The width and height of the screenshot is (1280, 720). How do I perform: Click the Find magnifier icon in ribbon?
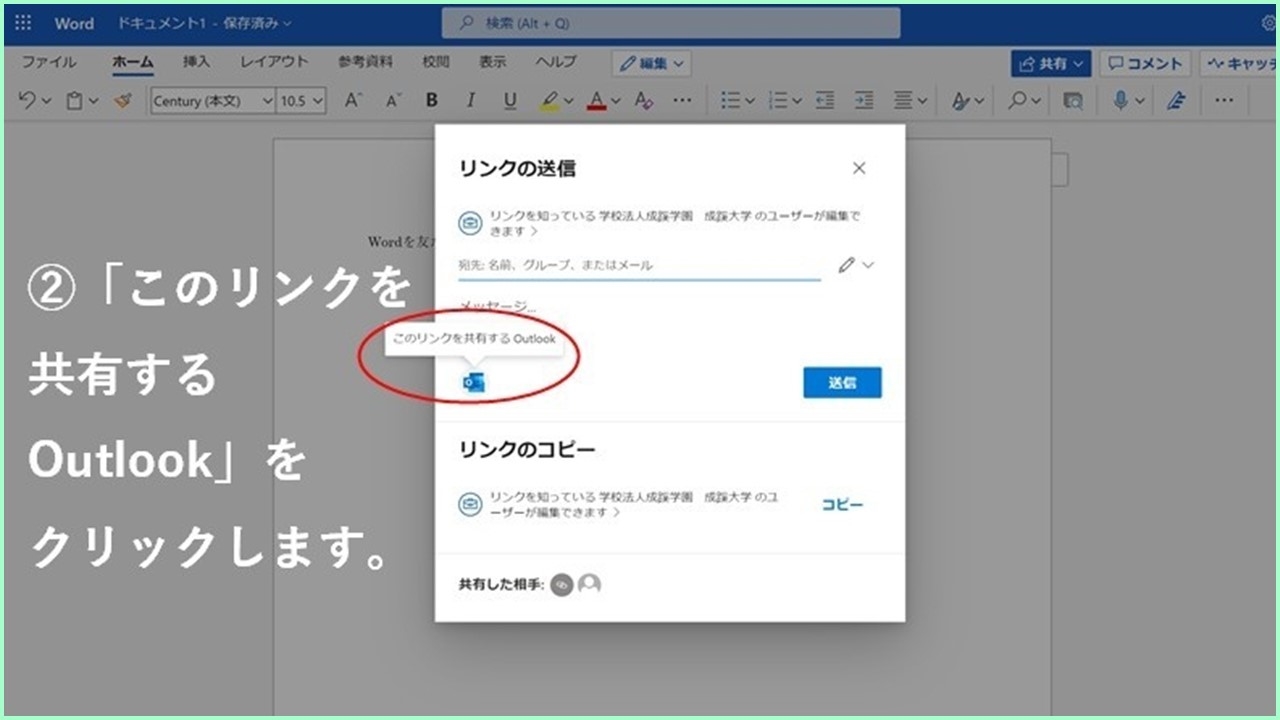1017,100
